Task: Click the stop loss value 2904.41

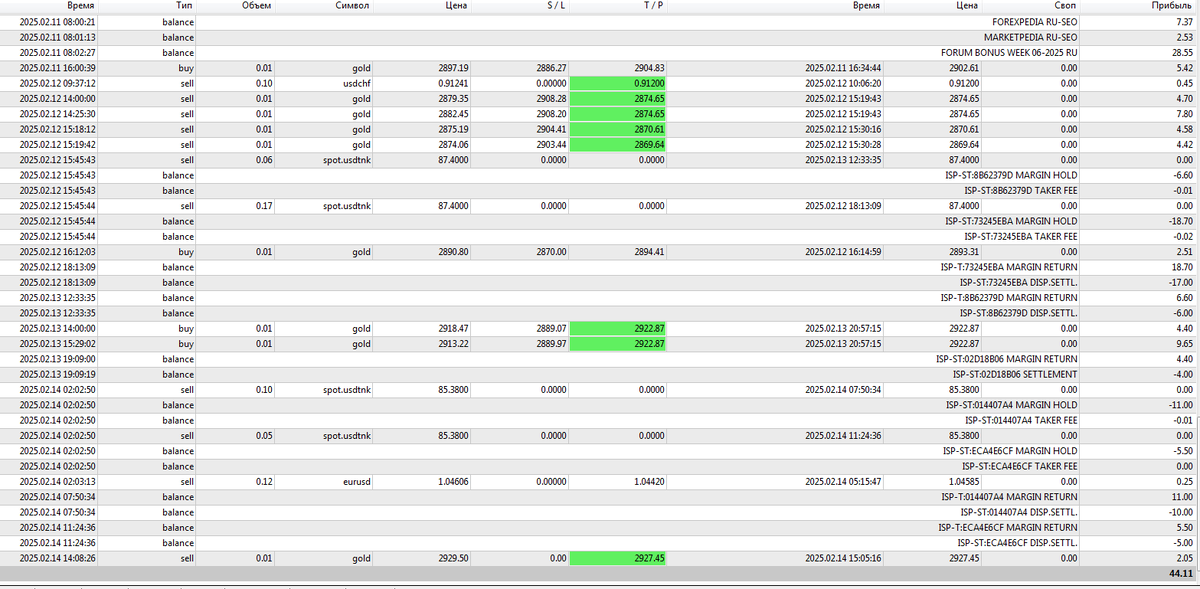Action: [552, 129]
